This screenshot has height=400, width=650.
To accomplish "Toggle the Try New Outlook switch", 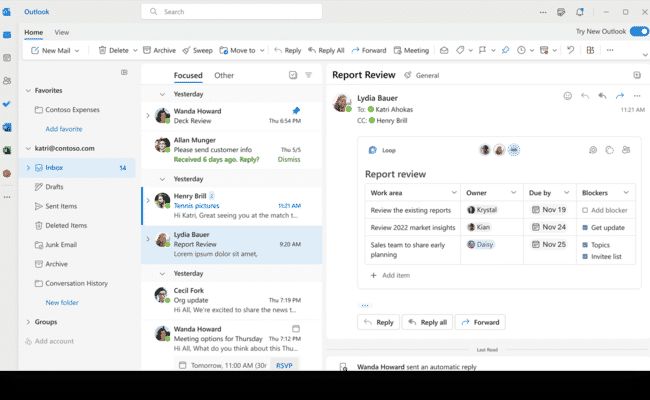I will click(637, 32).
